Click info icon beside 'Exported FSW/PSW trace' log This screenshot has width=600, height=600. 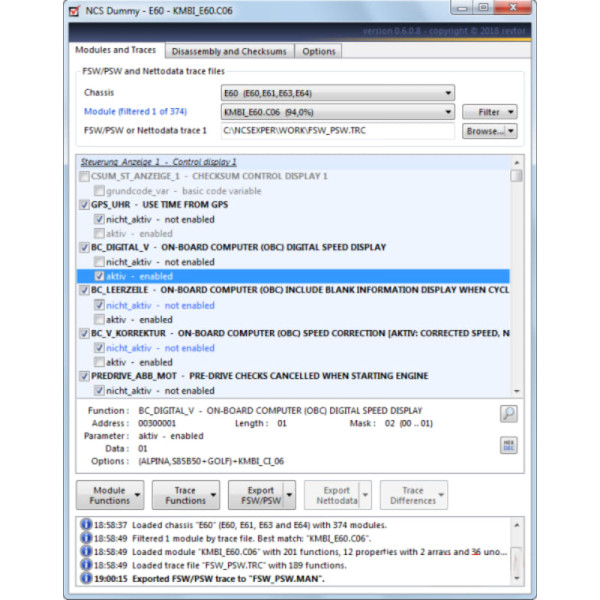point(87,578)
